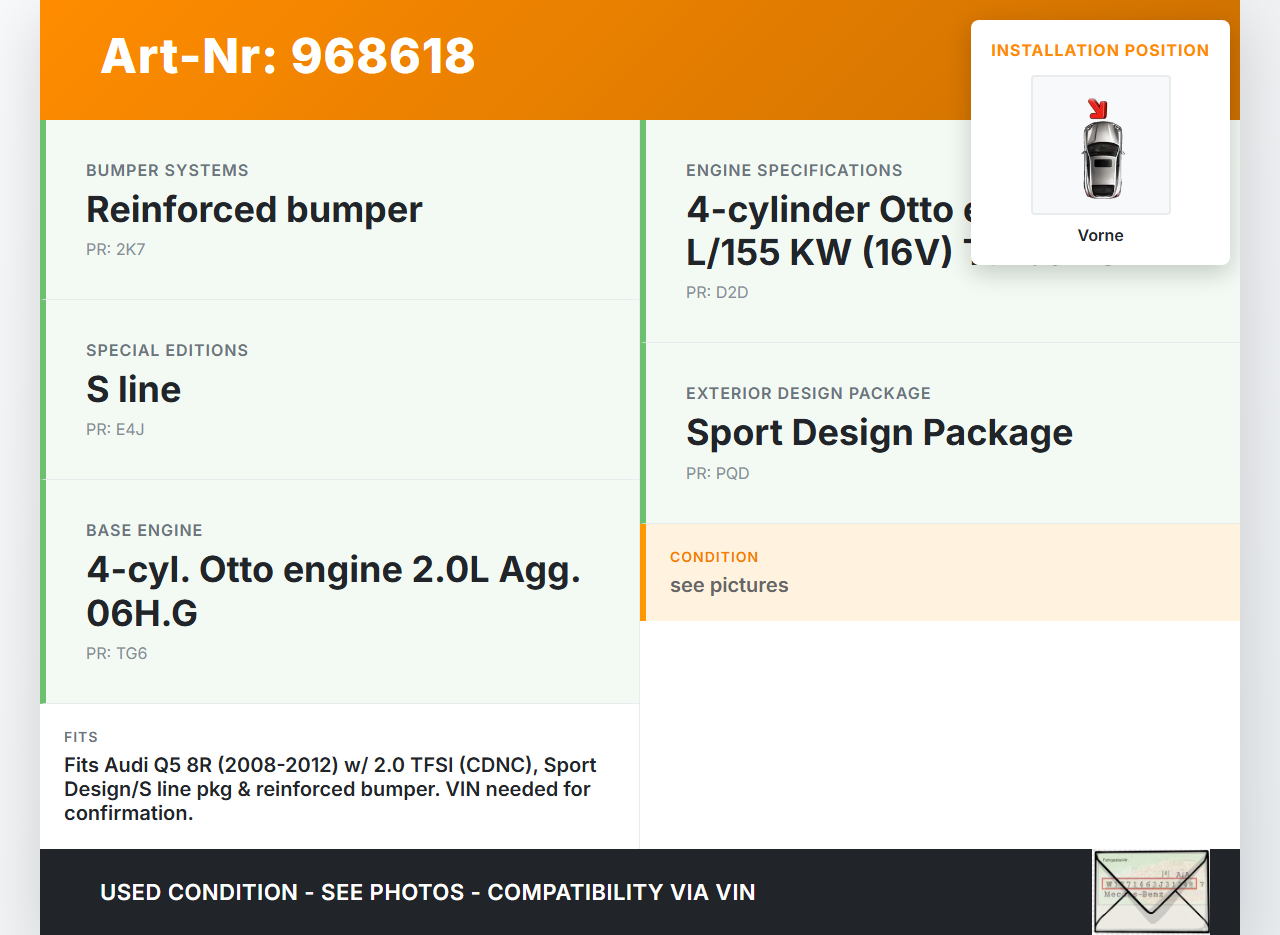Click the PR: E4J code
Viewport: 1280px width, 935px height.
tap(116, 429)
